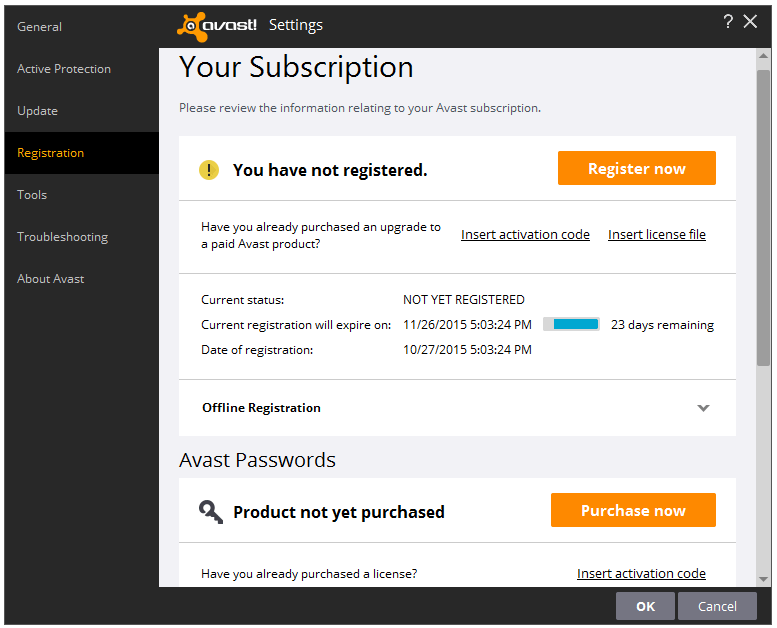777x628 pixels.
Task: Open help with the question mark icon
Action: (x=728, y=22)
